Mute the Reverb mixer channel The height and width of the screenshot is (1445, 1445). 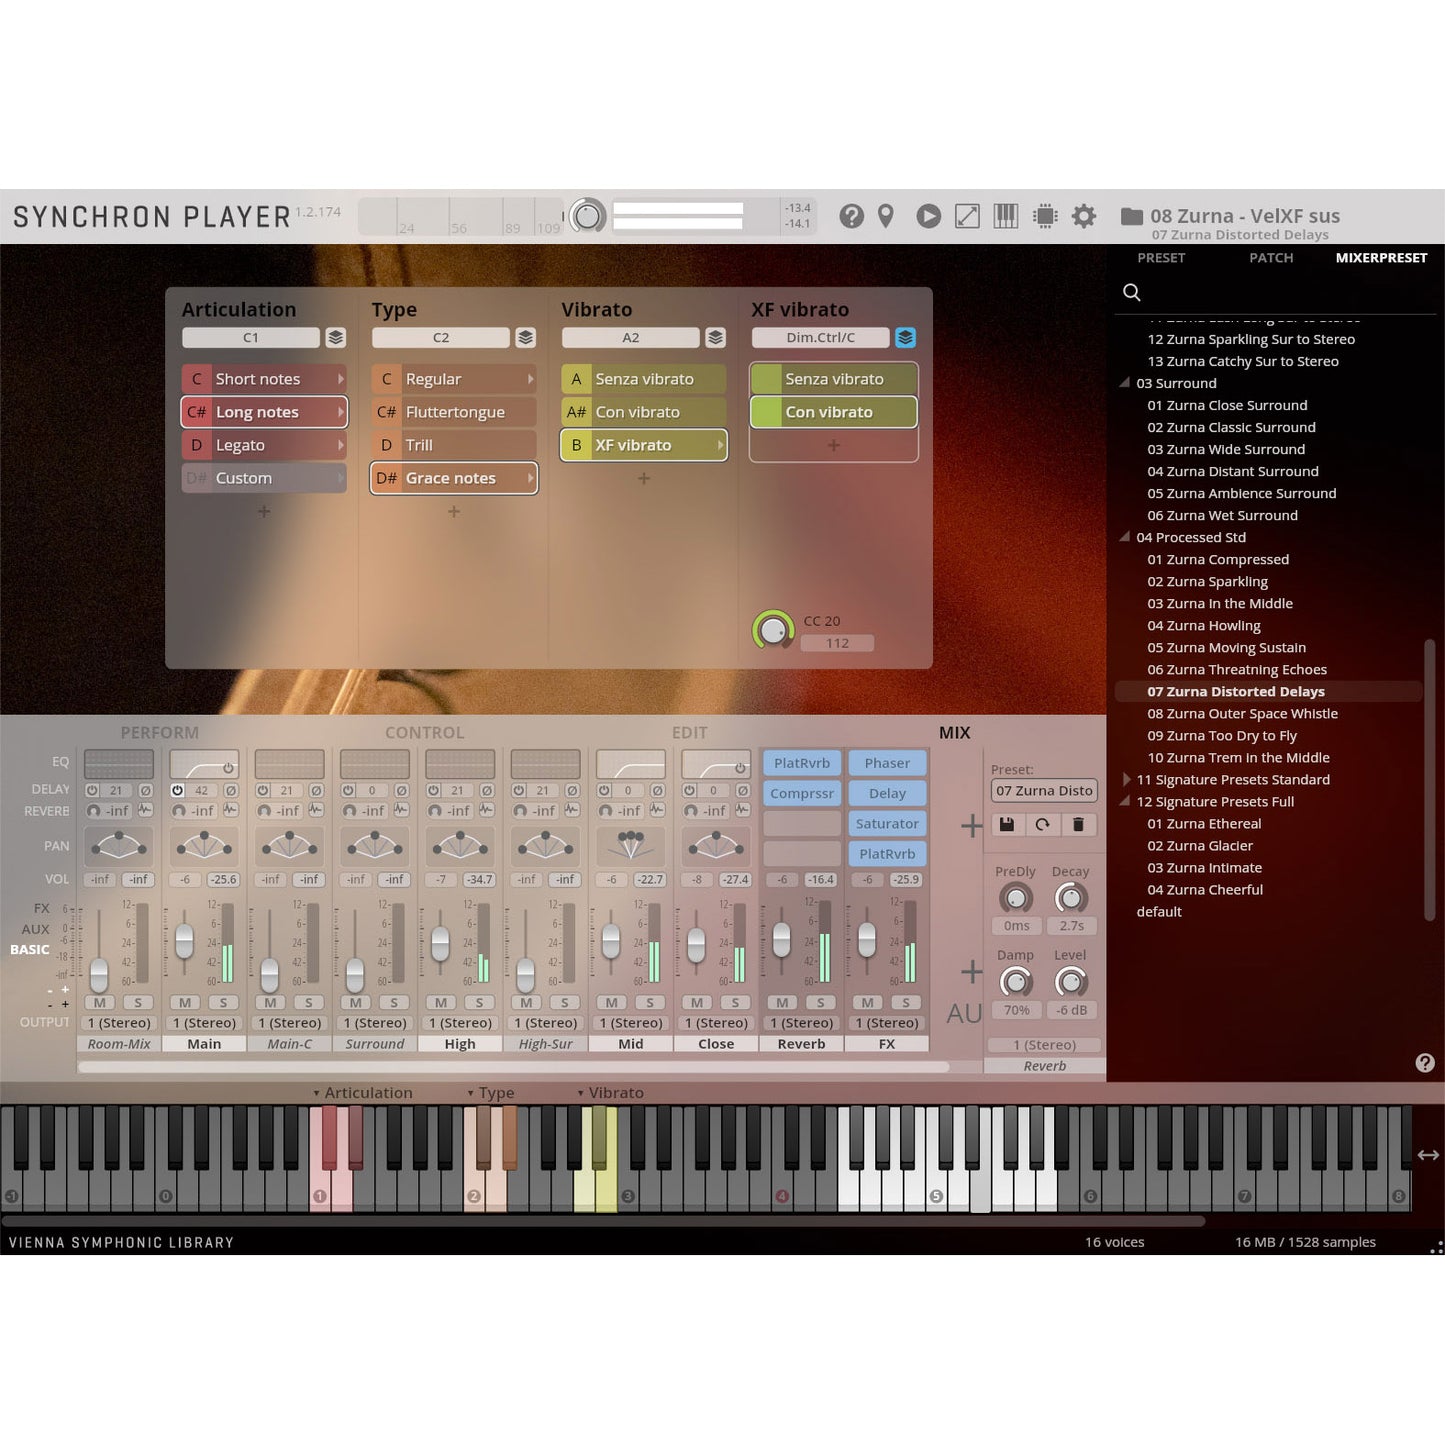click(x=782, y=1002)
